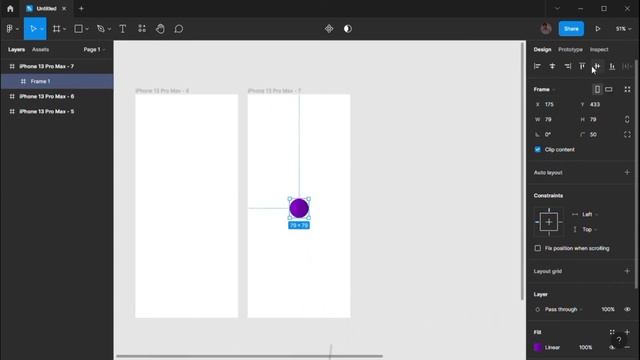The image size is (640, 360).
Task: Select the Frame 1 layer
Action: 57,81
